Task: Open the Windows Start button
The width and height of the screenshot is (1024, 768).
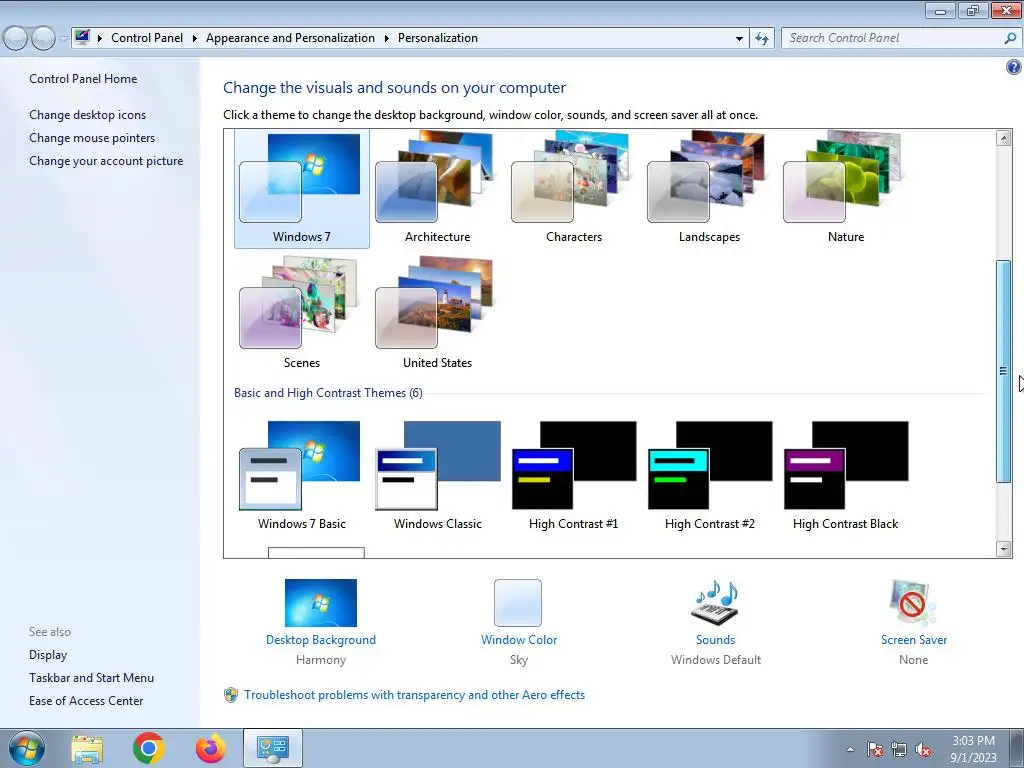Action: 26,748
